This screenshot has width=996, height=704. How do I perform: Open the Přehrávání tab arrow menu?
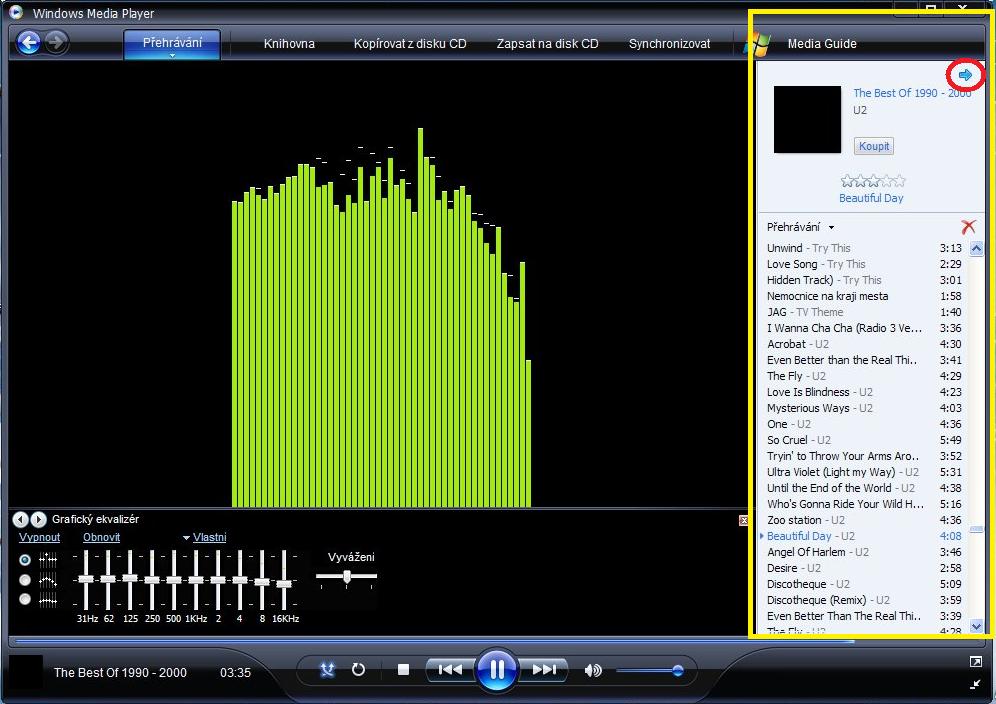172,57
